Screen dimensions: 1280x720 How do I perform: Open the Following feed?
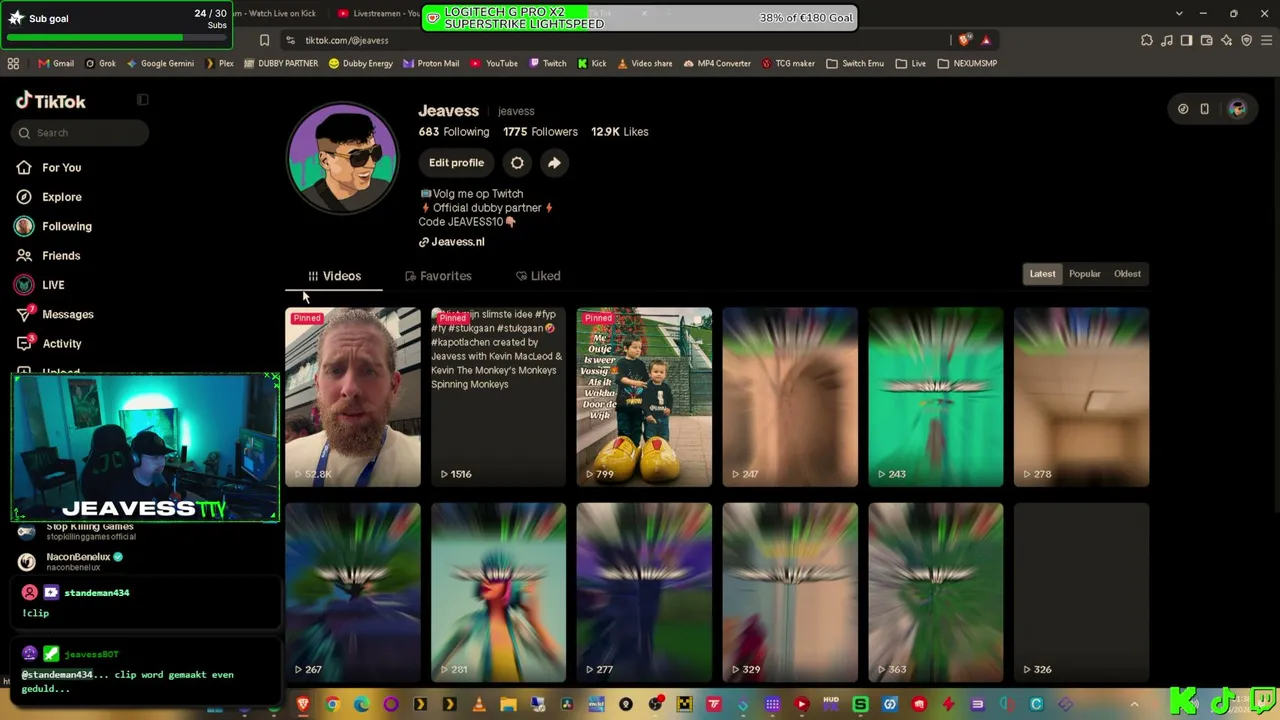point(66,226)
